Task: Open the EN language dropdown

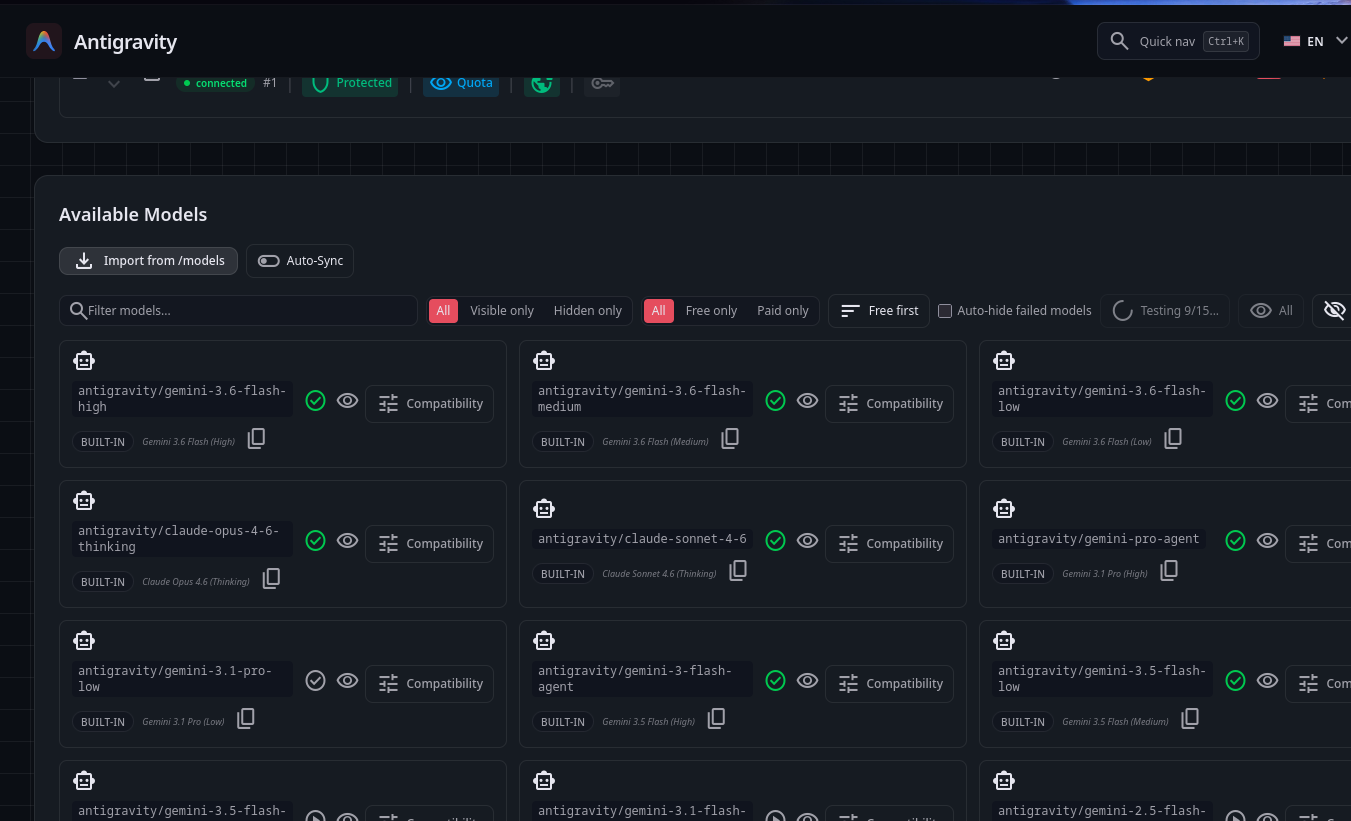Action: (1315, 41)
